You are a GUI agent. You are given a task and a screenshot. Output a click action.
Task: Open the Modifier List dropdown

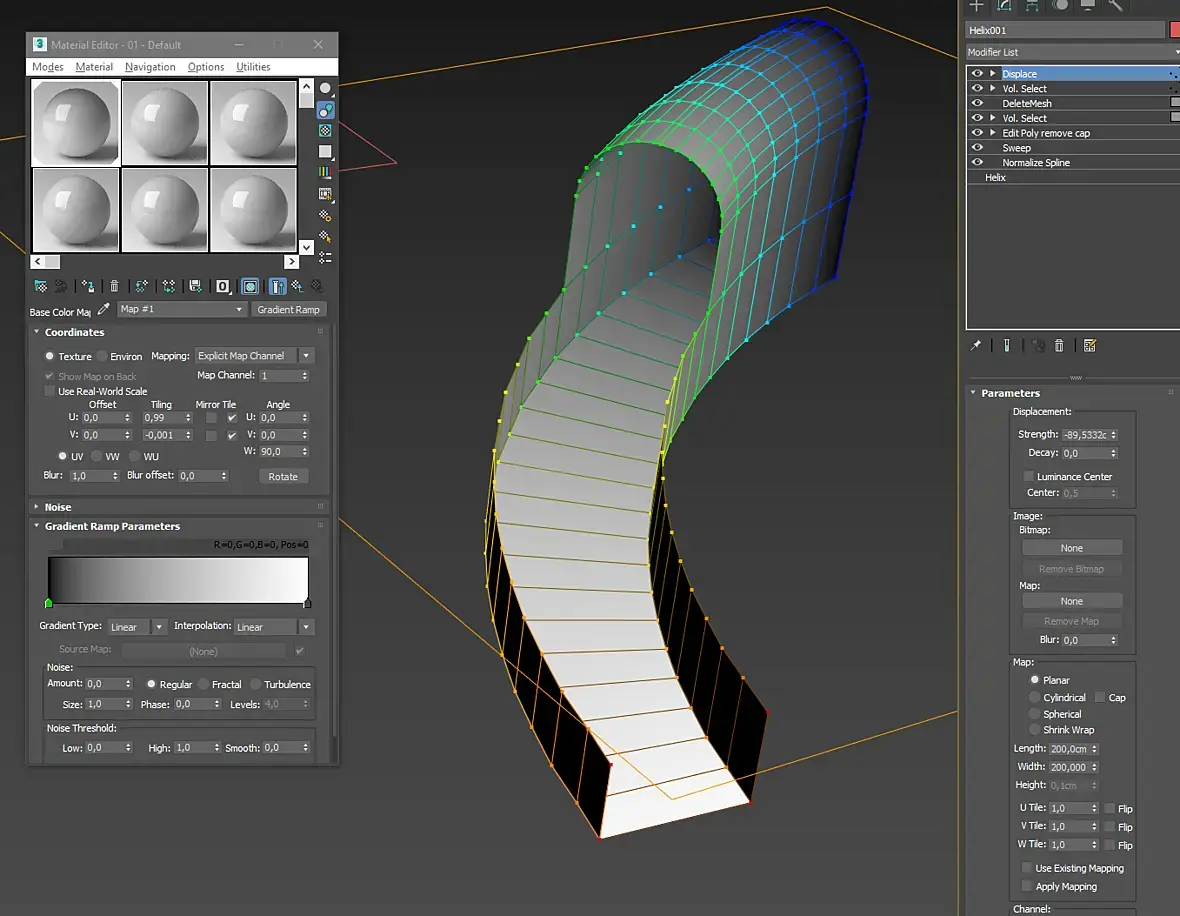(x=1072, y=52)
